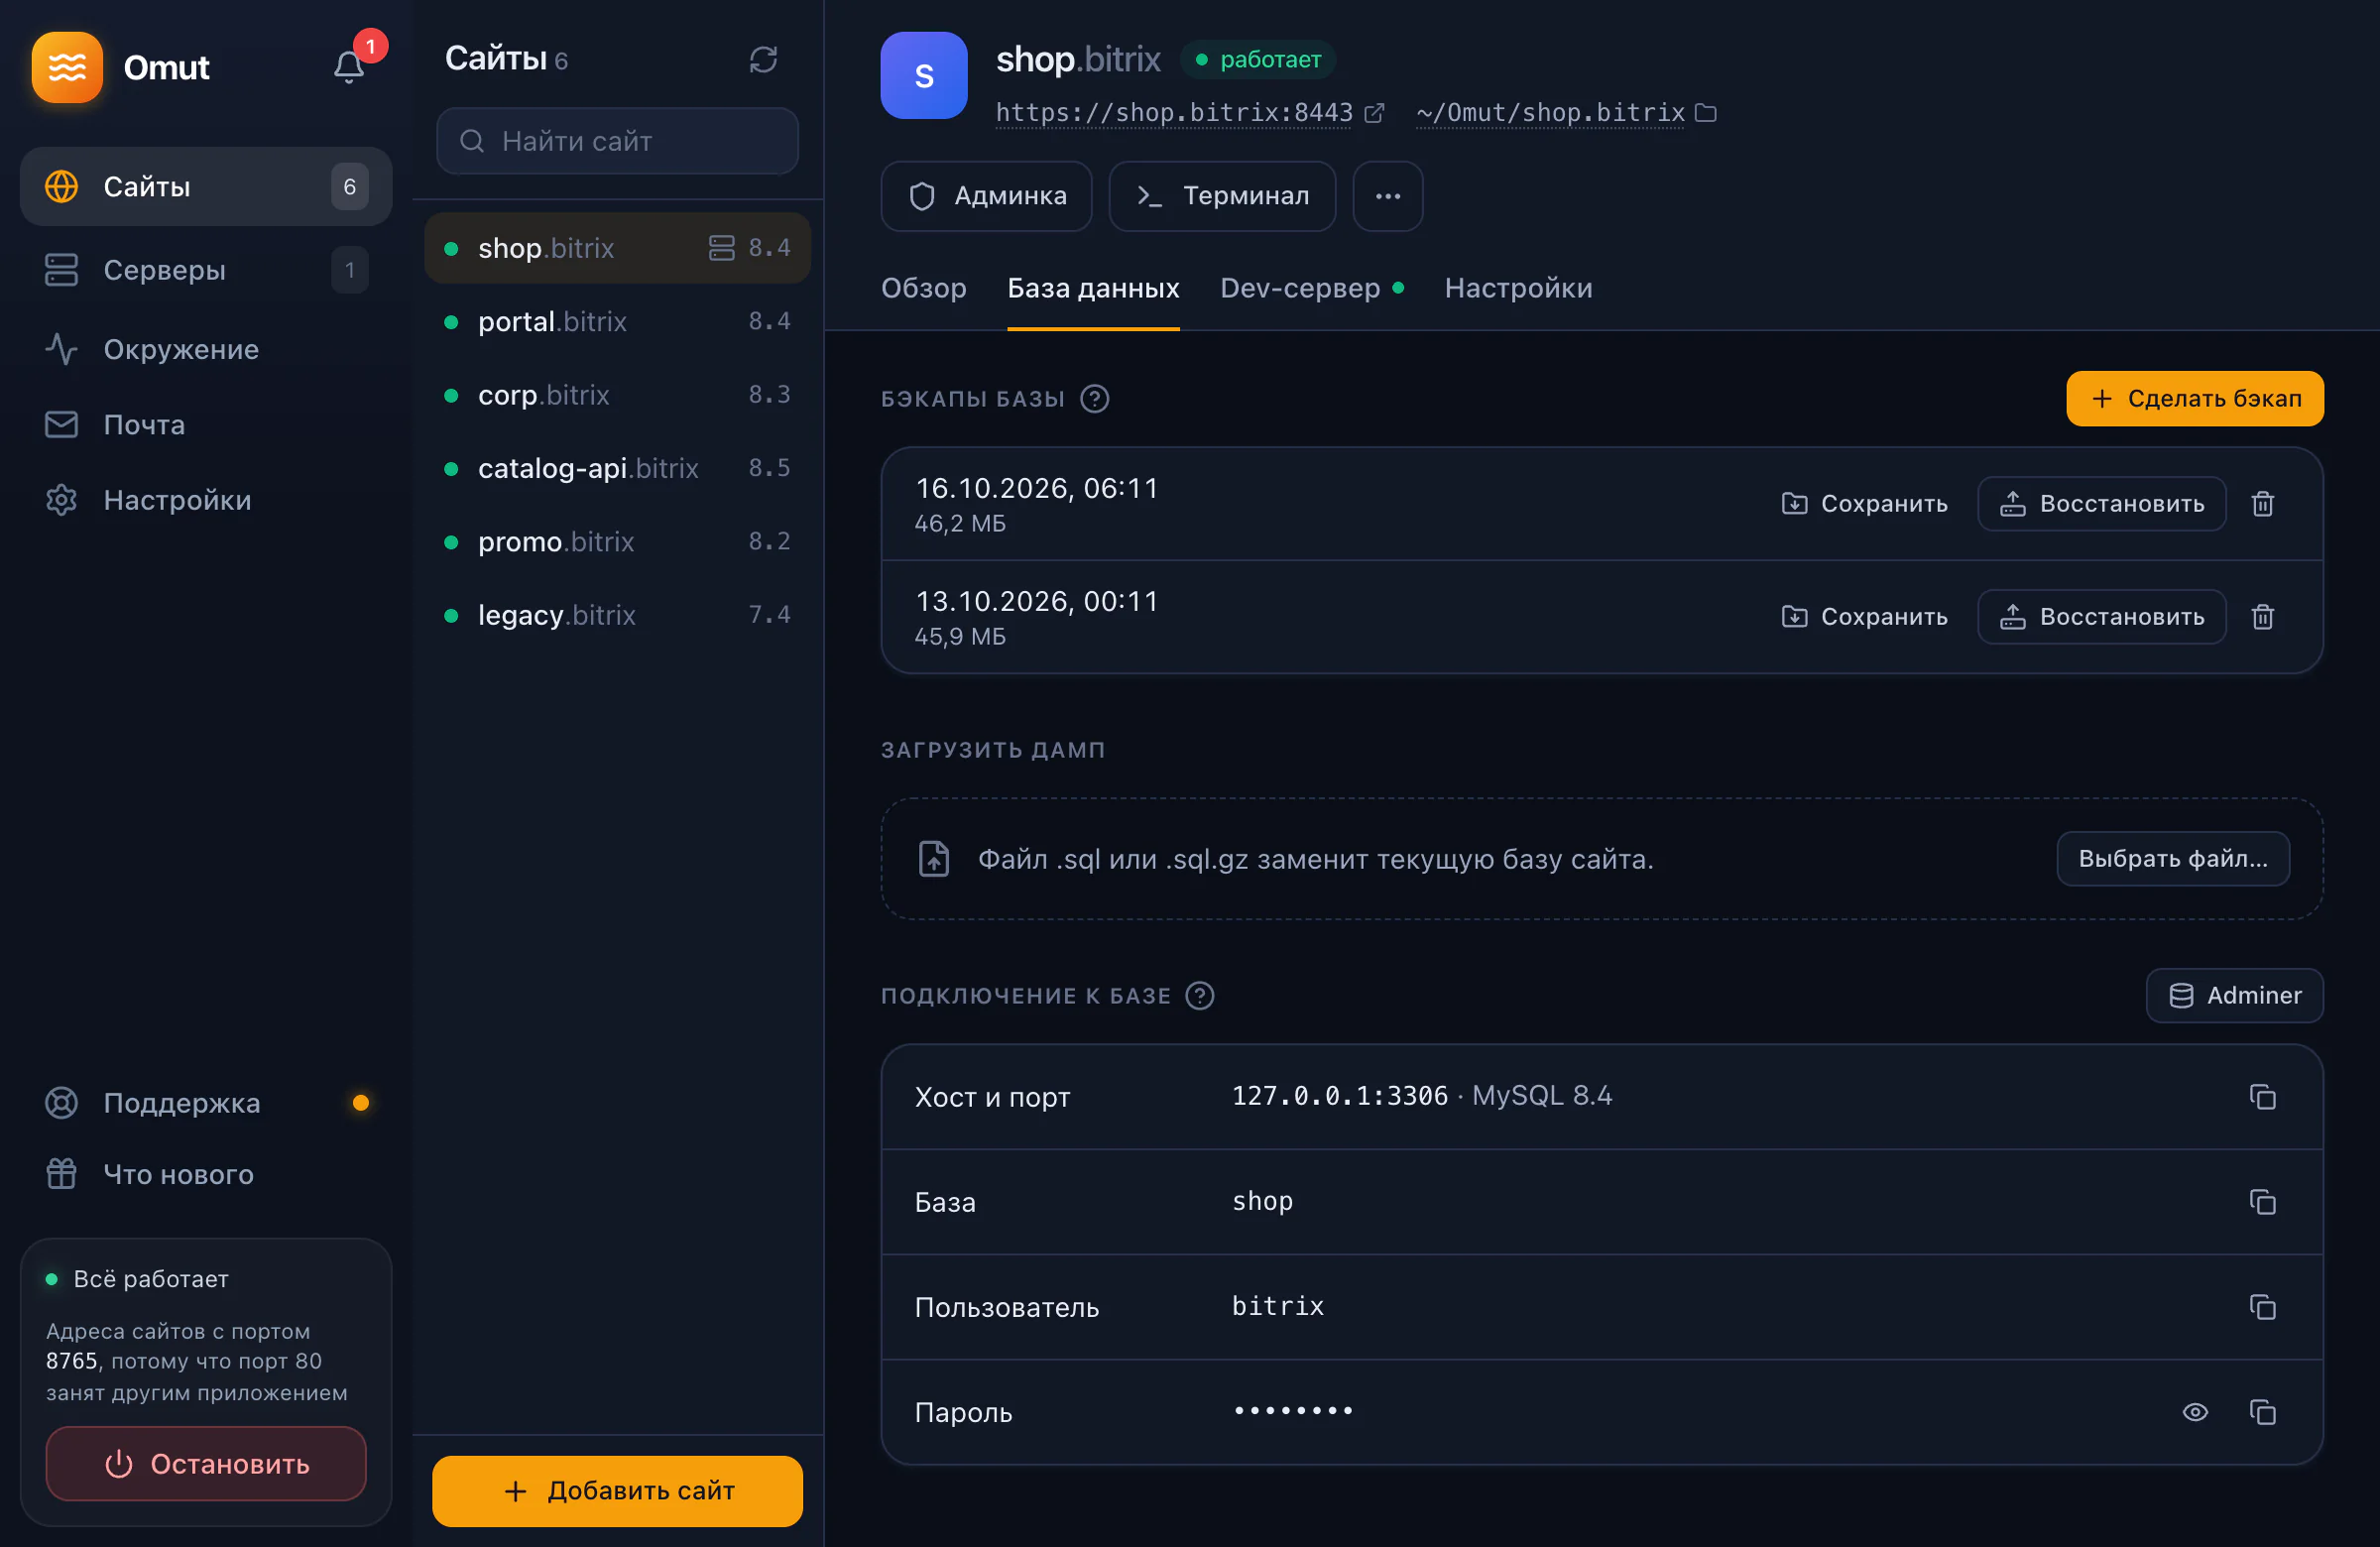The image size is (2380, 1547).
Task: Click the Добавить сайт button
Action: coord(617,1490)
